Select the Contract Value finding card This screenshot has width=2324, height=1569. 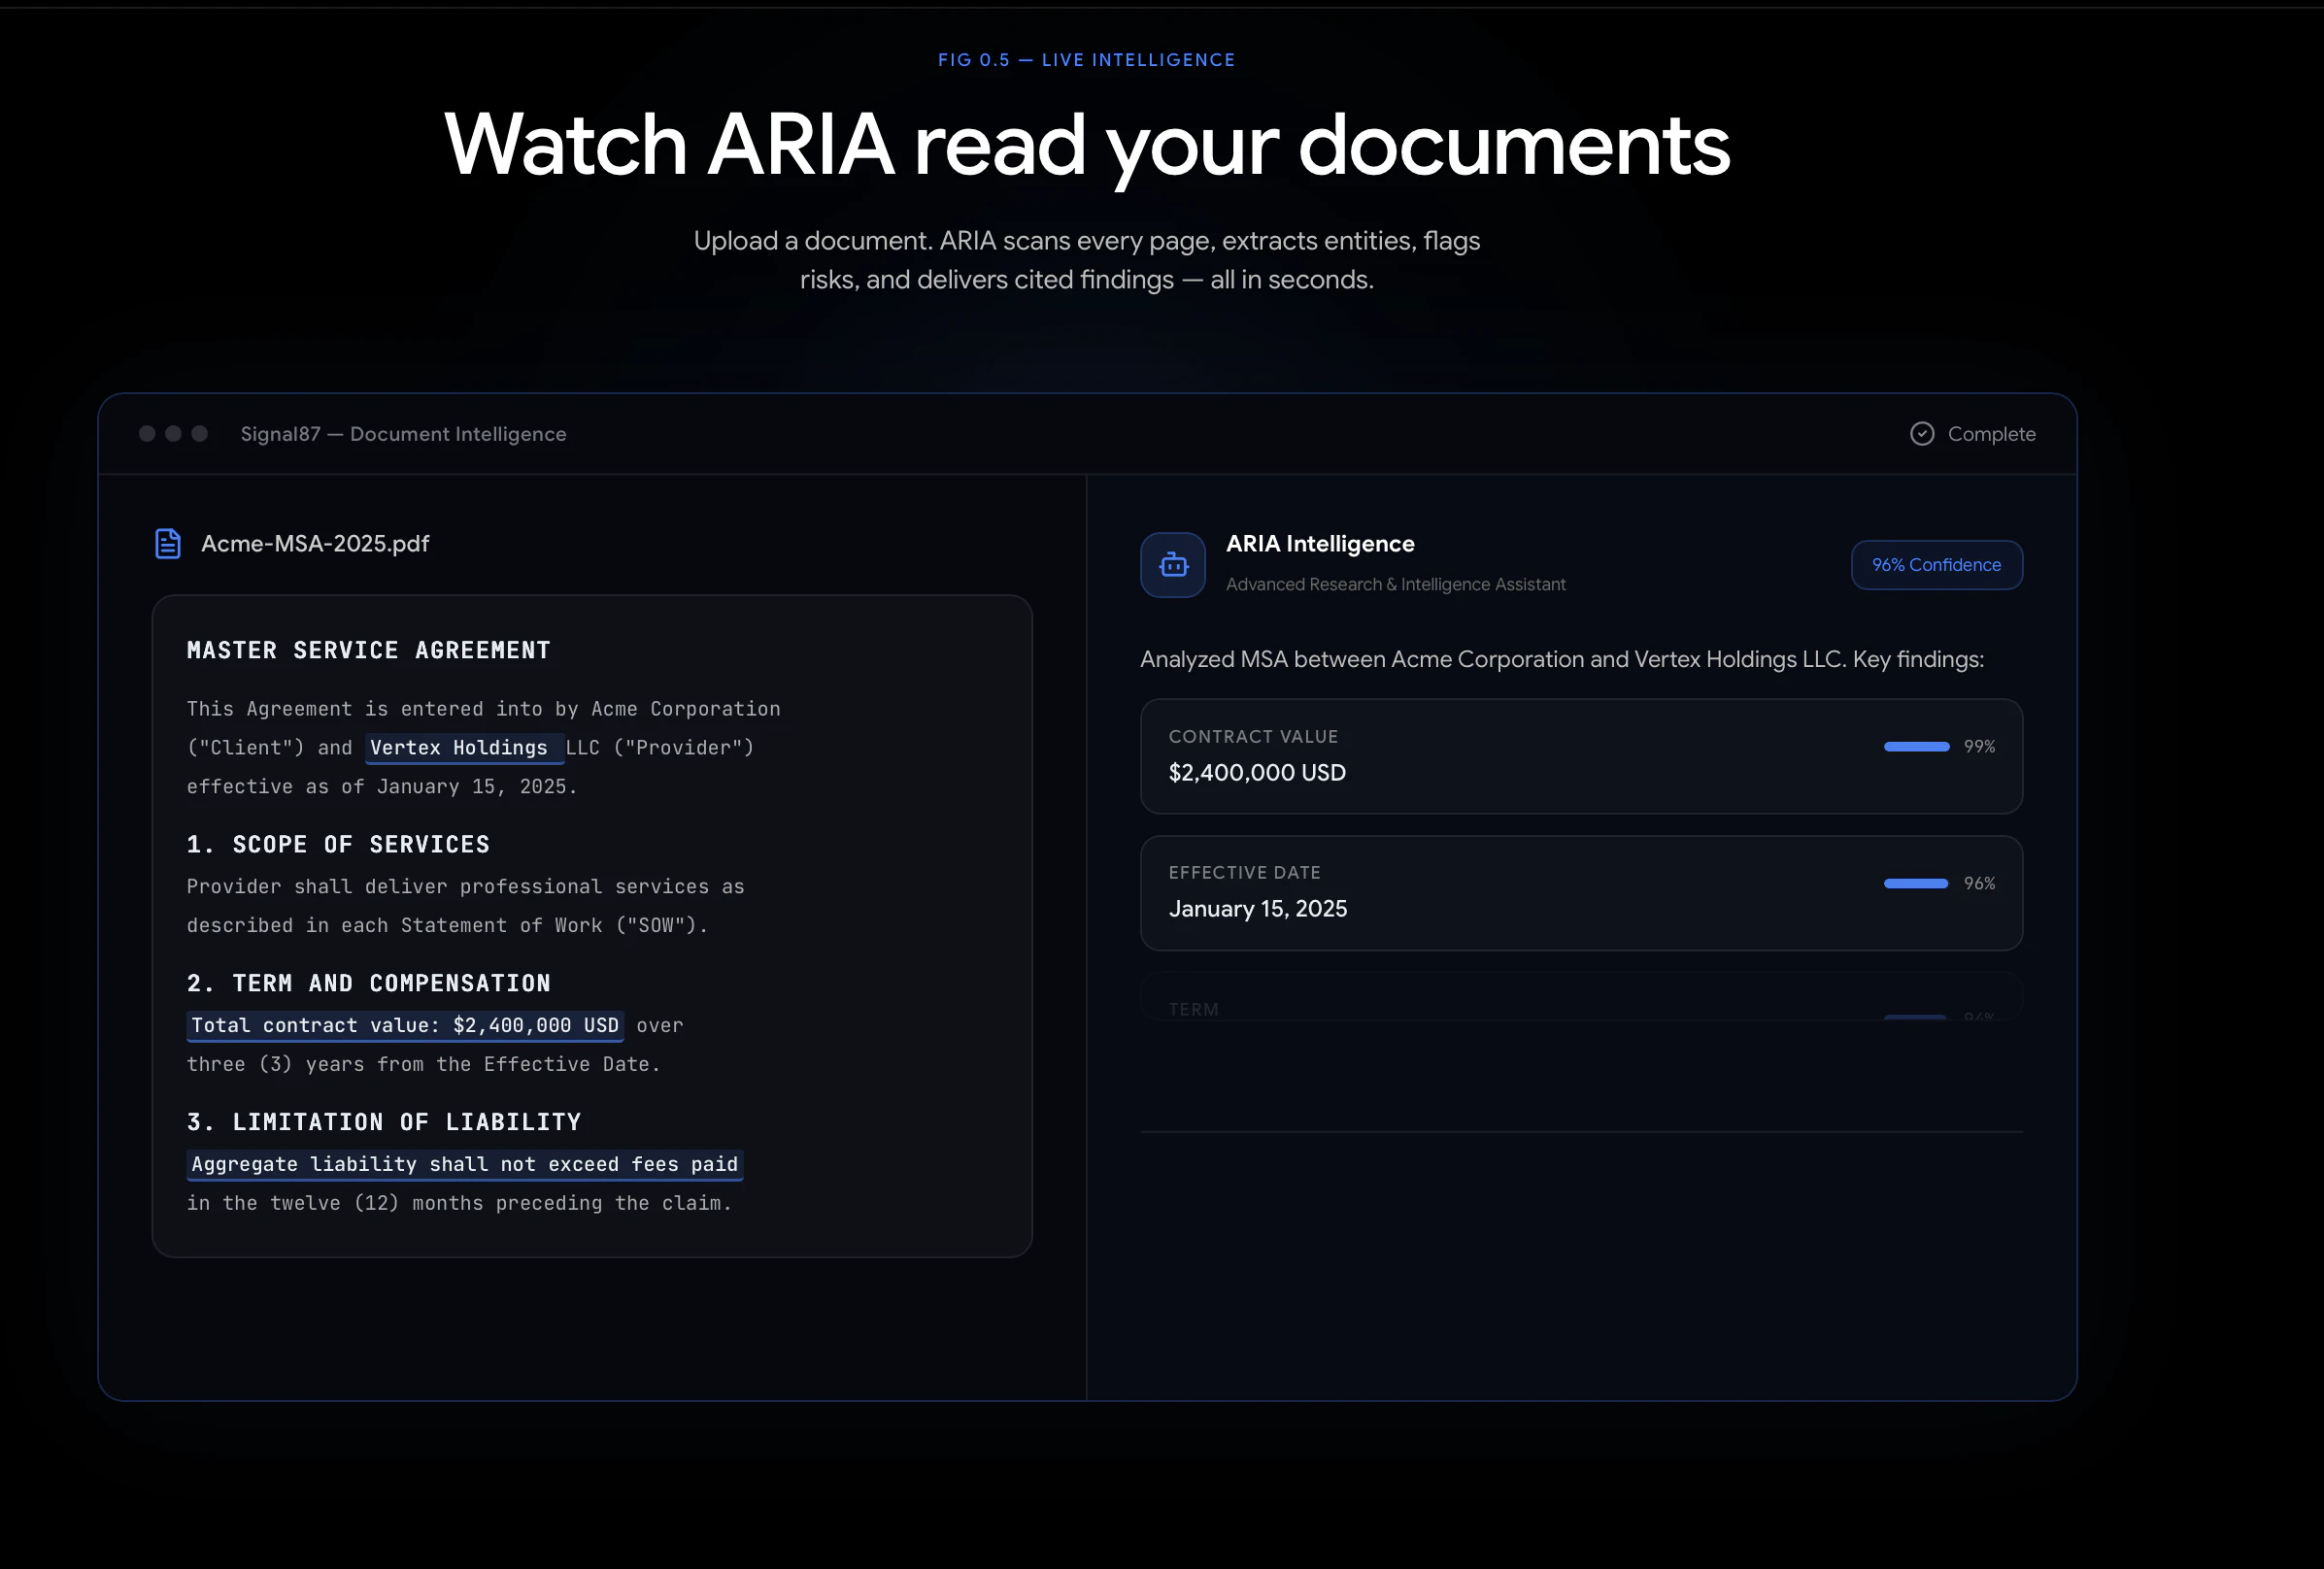[1580, 757]
